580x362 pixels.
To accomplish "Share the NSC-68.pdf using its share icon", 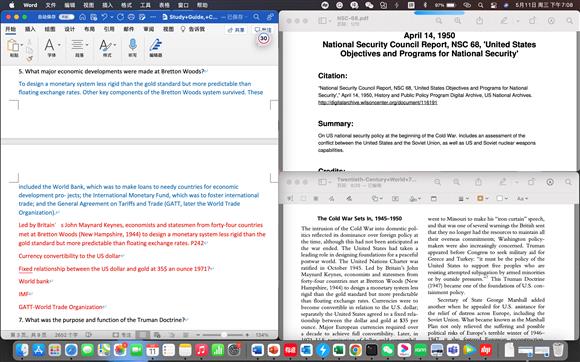I will click(x=479, y=21).
